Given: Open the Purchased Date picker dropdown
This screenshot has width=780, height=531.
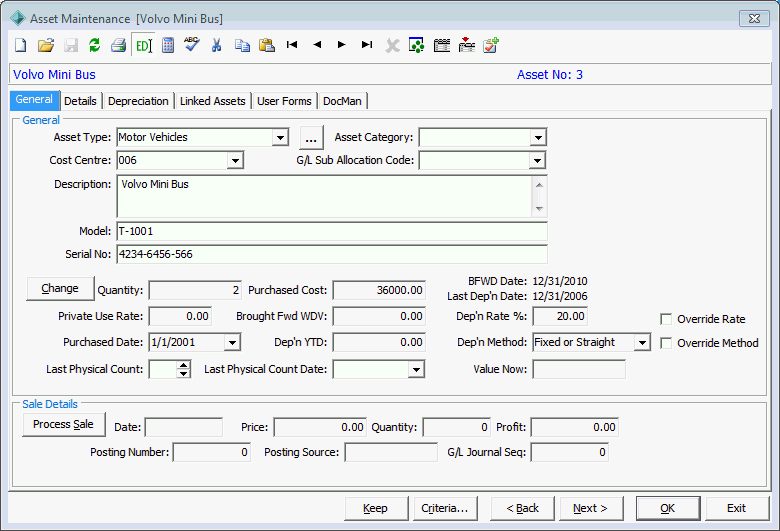Looking at the screenshot, I should point(232,342).
